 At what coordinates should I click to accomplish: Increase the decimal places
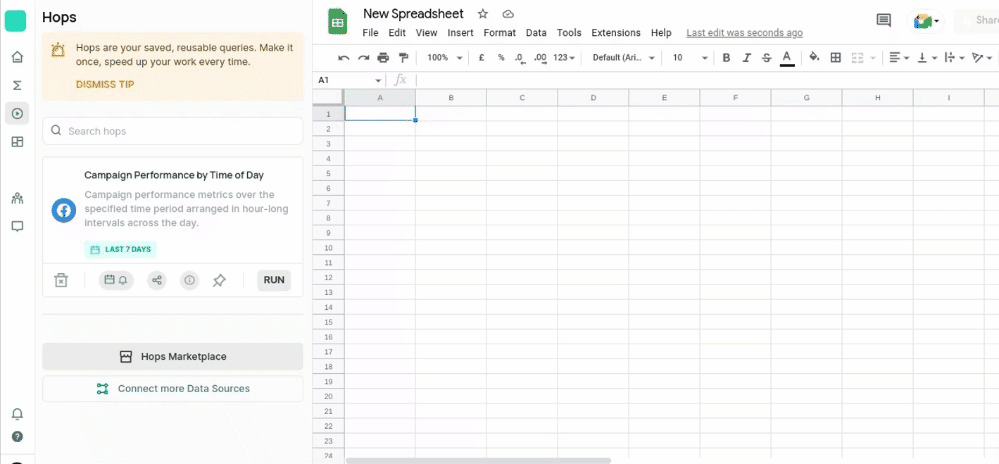(x=540, y=58)
